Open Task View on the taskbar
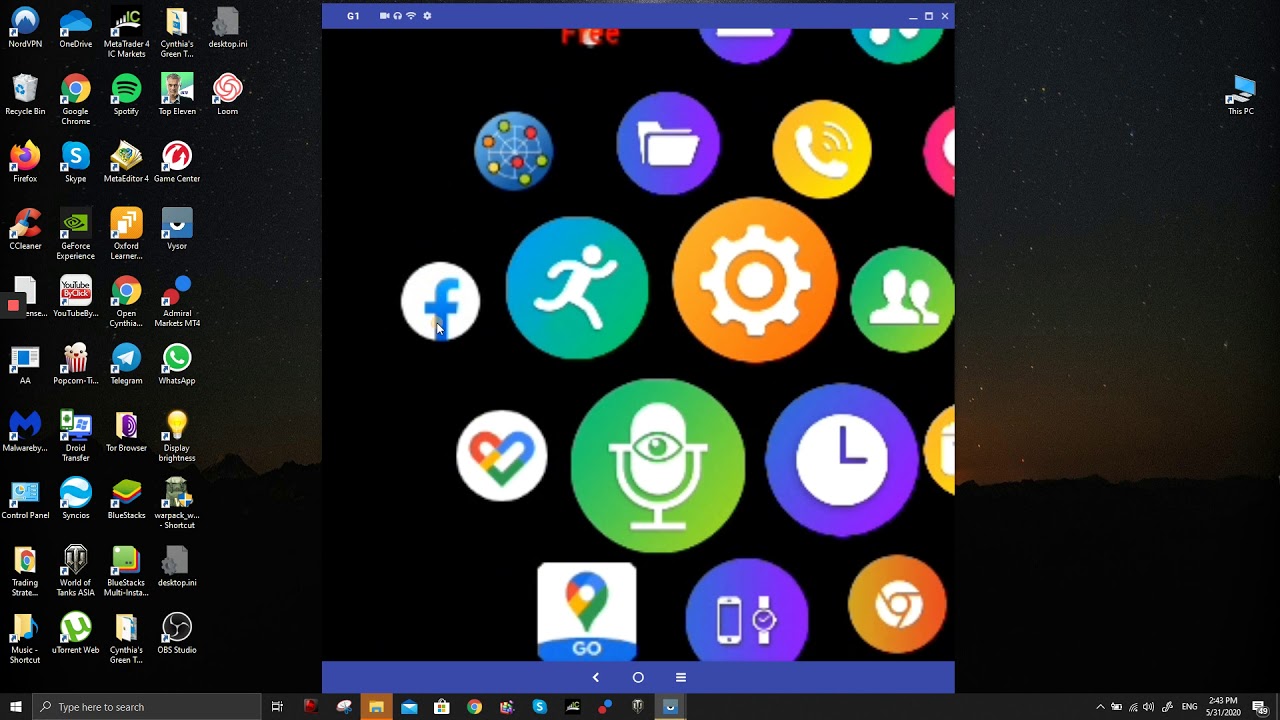The height and width of the screenshot is (720, 1280). tap(277, 707)
